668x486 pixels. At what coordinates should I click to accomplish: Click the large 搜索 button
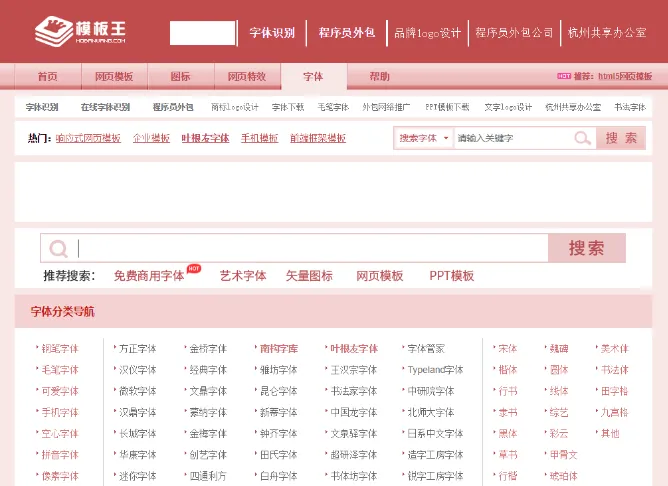(x=587, y=248)
